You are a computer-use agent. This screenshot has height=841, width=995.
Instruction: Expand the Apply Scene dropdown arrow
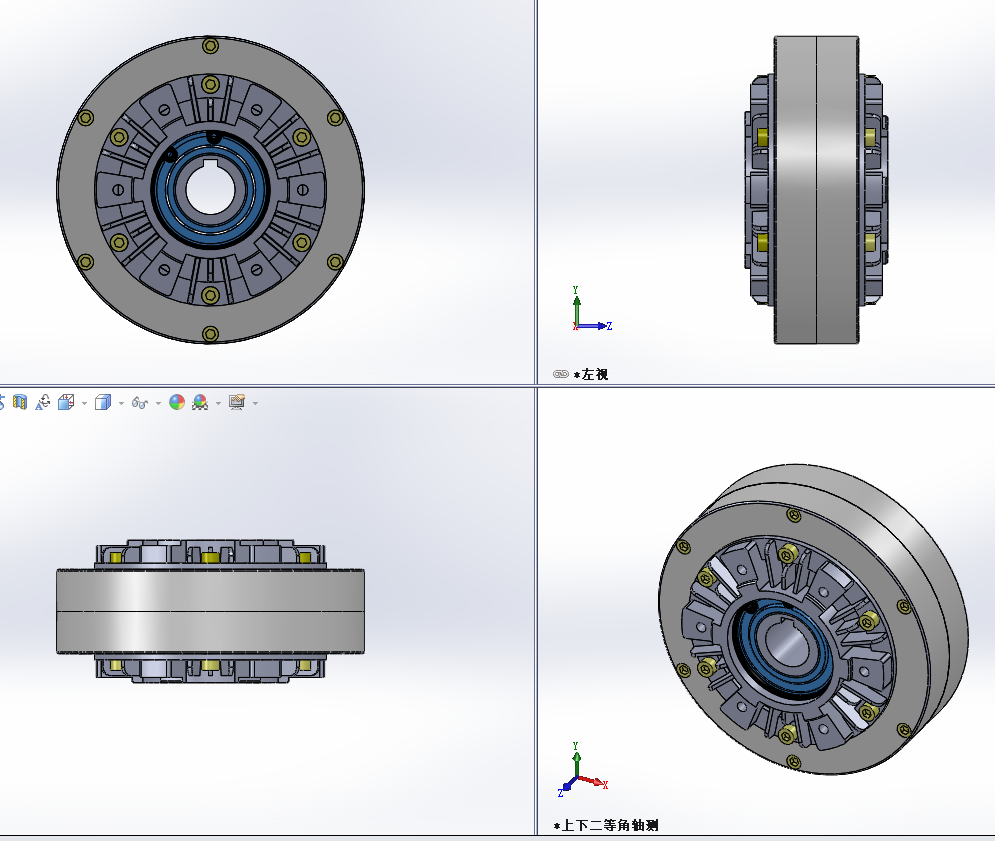218,403
